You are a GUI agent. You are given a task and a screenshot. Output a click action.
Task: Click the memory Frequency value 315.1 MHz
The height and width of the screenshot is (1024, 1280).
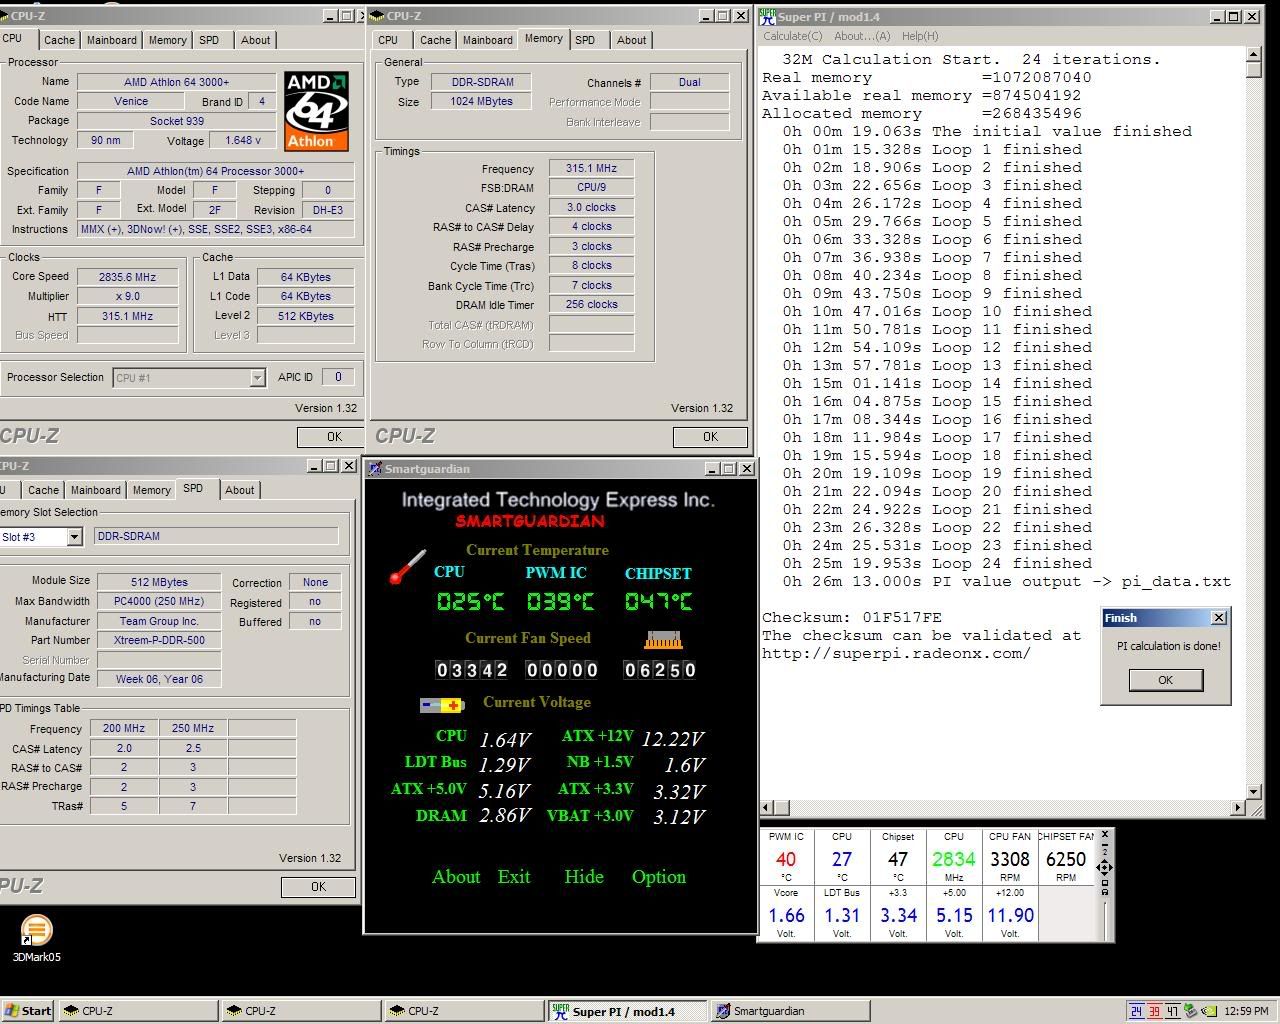pos(591,169)
